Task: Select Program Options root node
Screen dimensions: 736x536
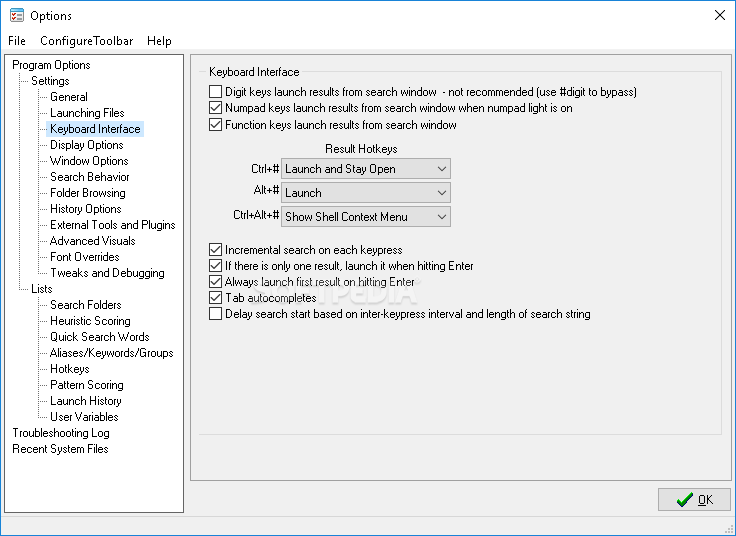Action: pyautogui.click(x=51, y=65)
